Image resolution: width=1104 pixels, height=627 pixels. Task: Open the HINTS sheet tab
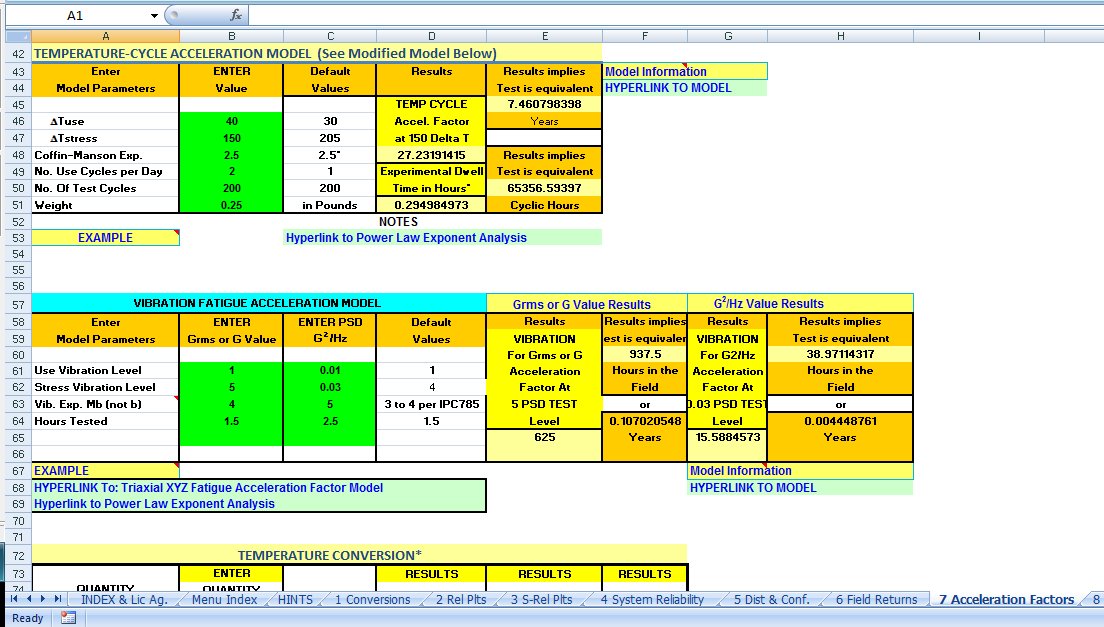[x=295, y=600]
